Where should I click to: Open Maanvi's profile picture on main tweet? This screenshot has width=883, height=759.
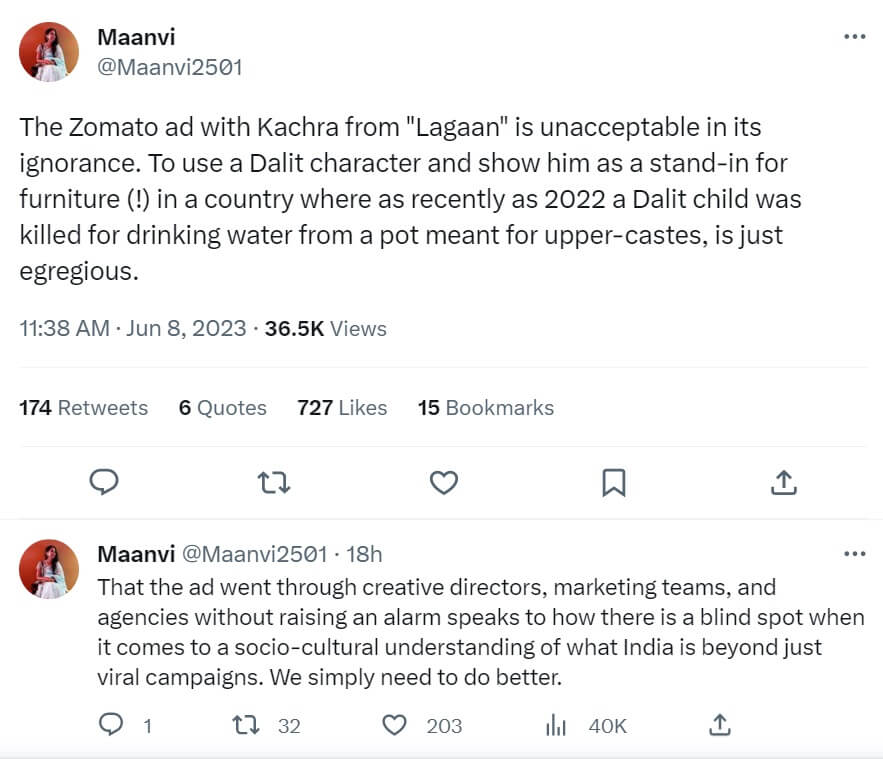48,52
